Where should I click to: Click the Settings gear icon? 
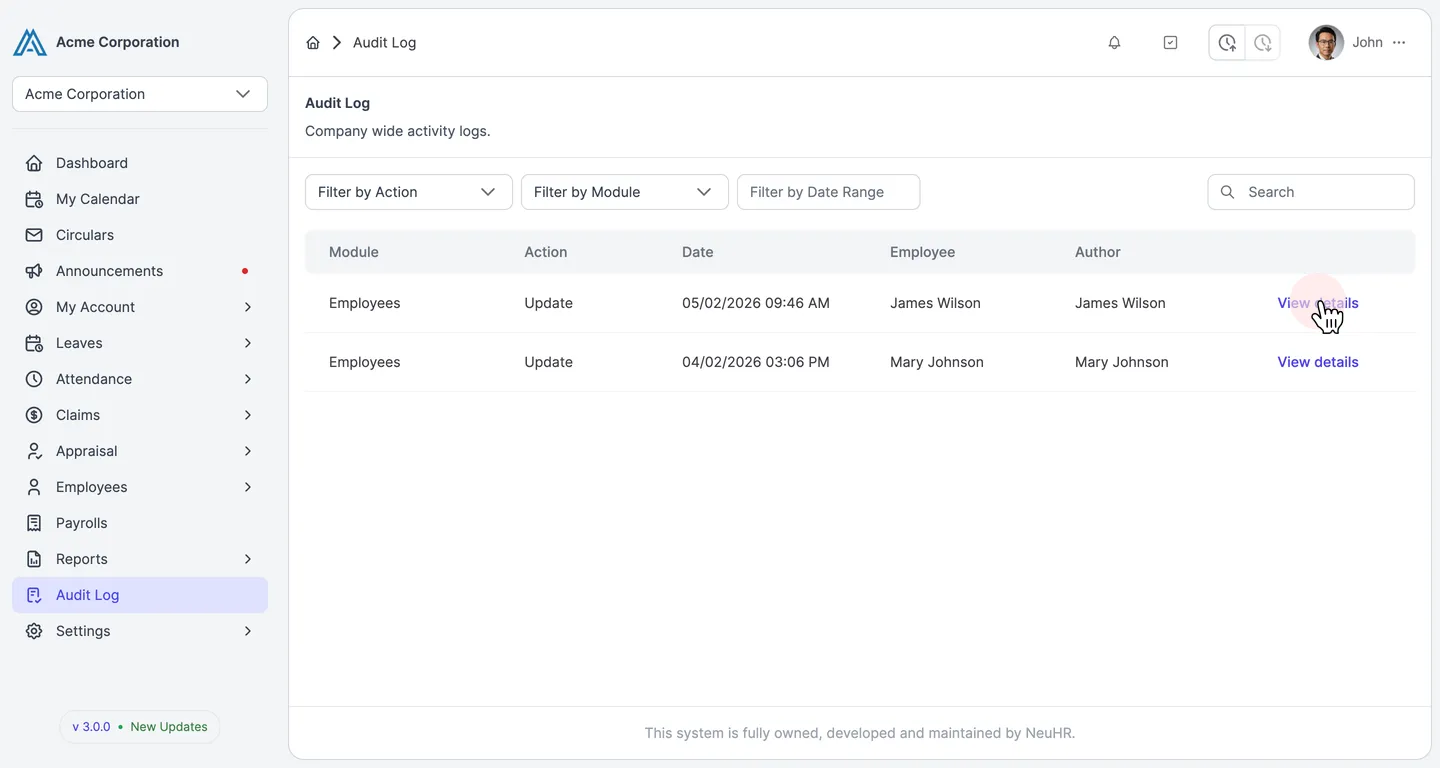coord(34,631)
